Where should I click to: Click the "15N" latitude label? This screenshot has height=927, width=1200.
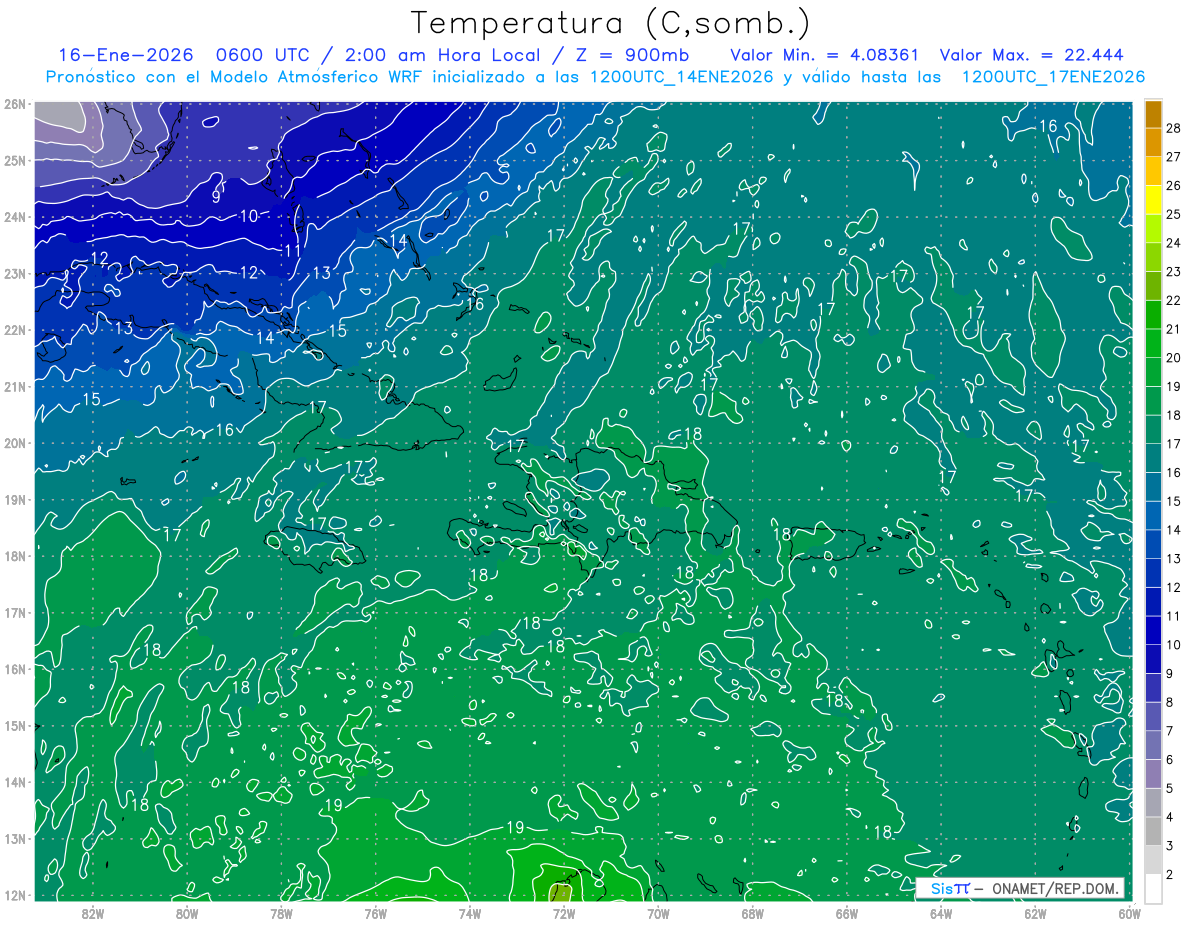tap(15, 725)
